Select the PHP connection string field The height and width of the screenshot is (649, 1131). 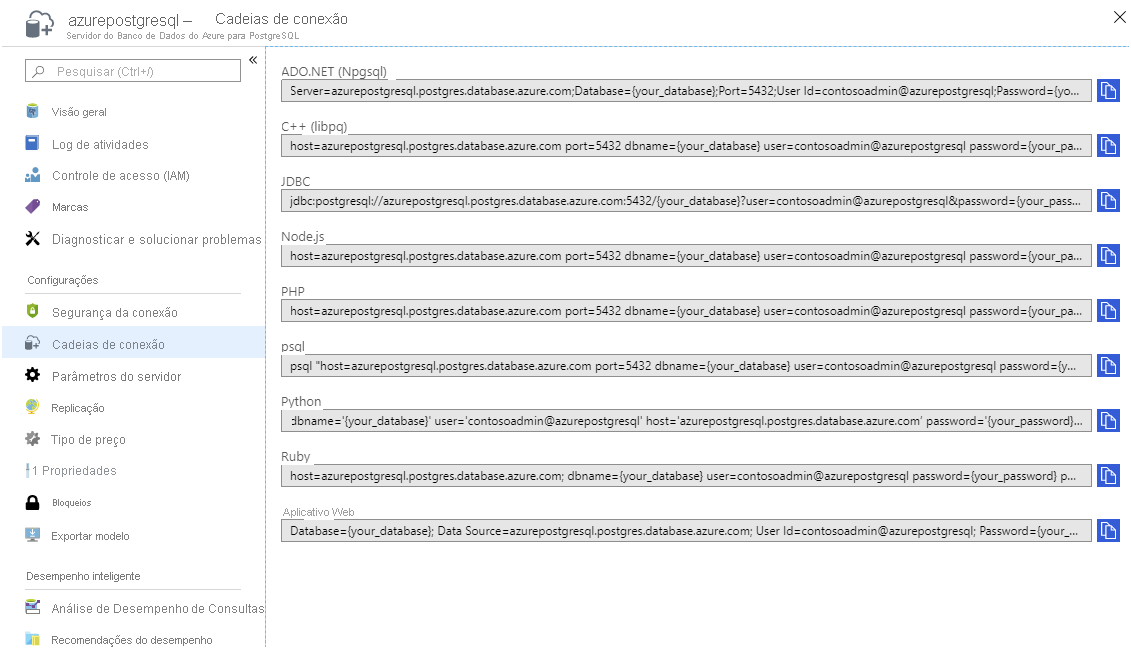[686, 311]
